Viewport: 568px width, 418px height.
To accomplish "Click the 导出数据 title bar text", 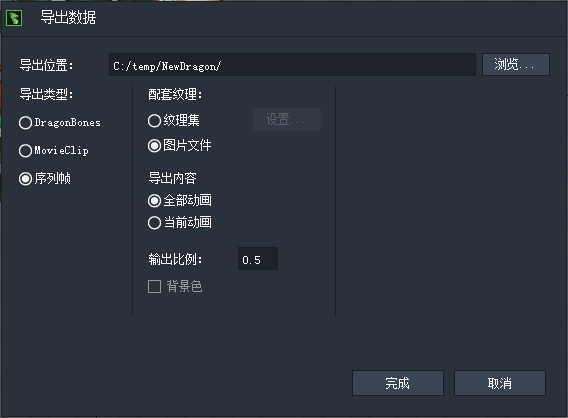I will (68, 17).
